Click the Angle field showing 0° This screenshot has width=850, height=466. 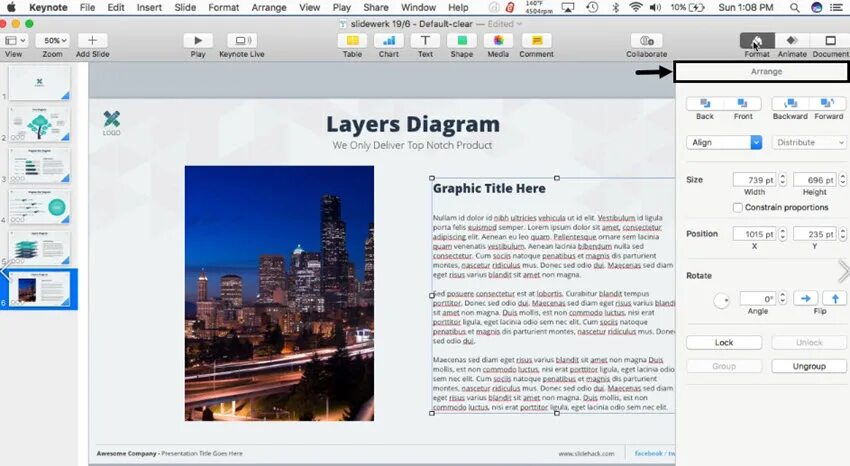(758, 299)
